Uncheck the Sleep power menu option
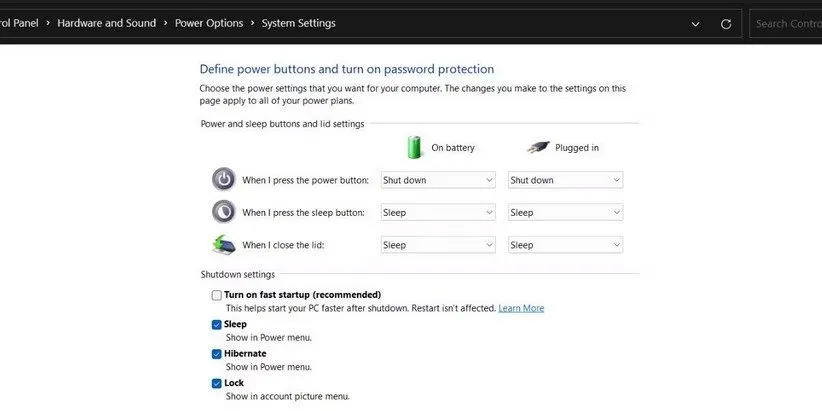This screenshot has height=411, width=822. click(217, 324)
